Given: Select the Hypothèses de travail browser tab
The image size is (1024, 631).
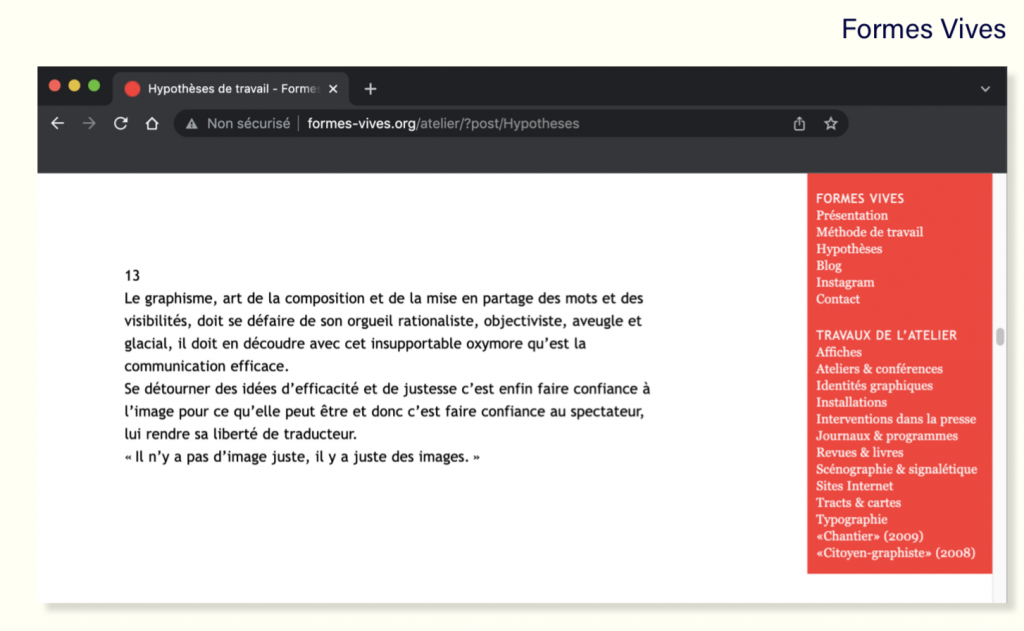Looking at the screenshot, I should [231, 89].
